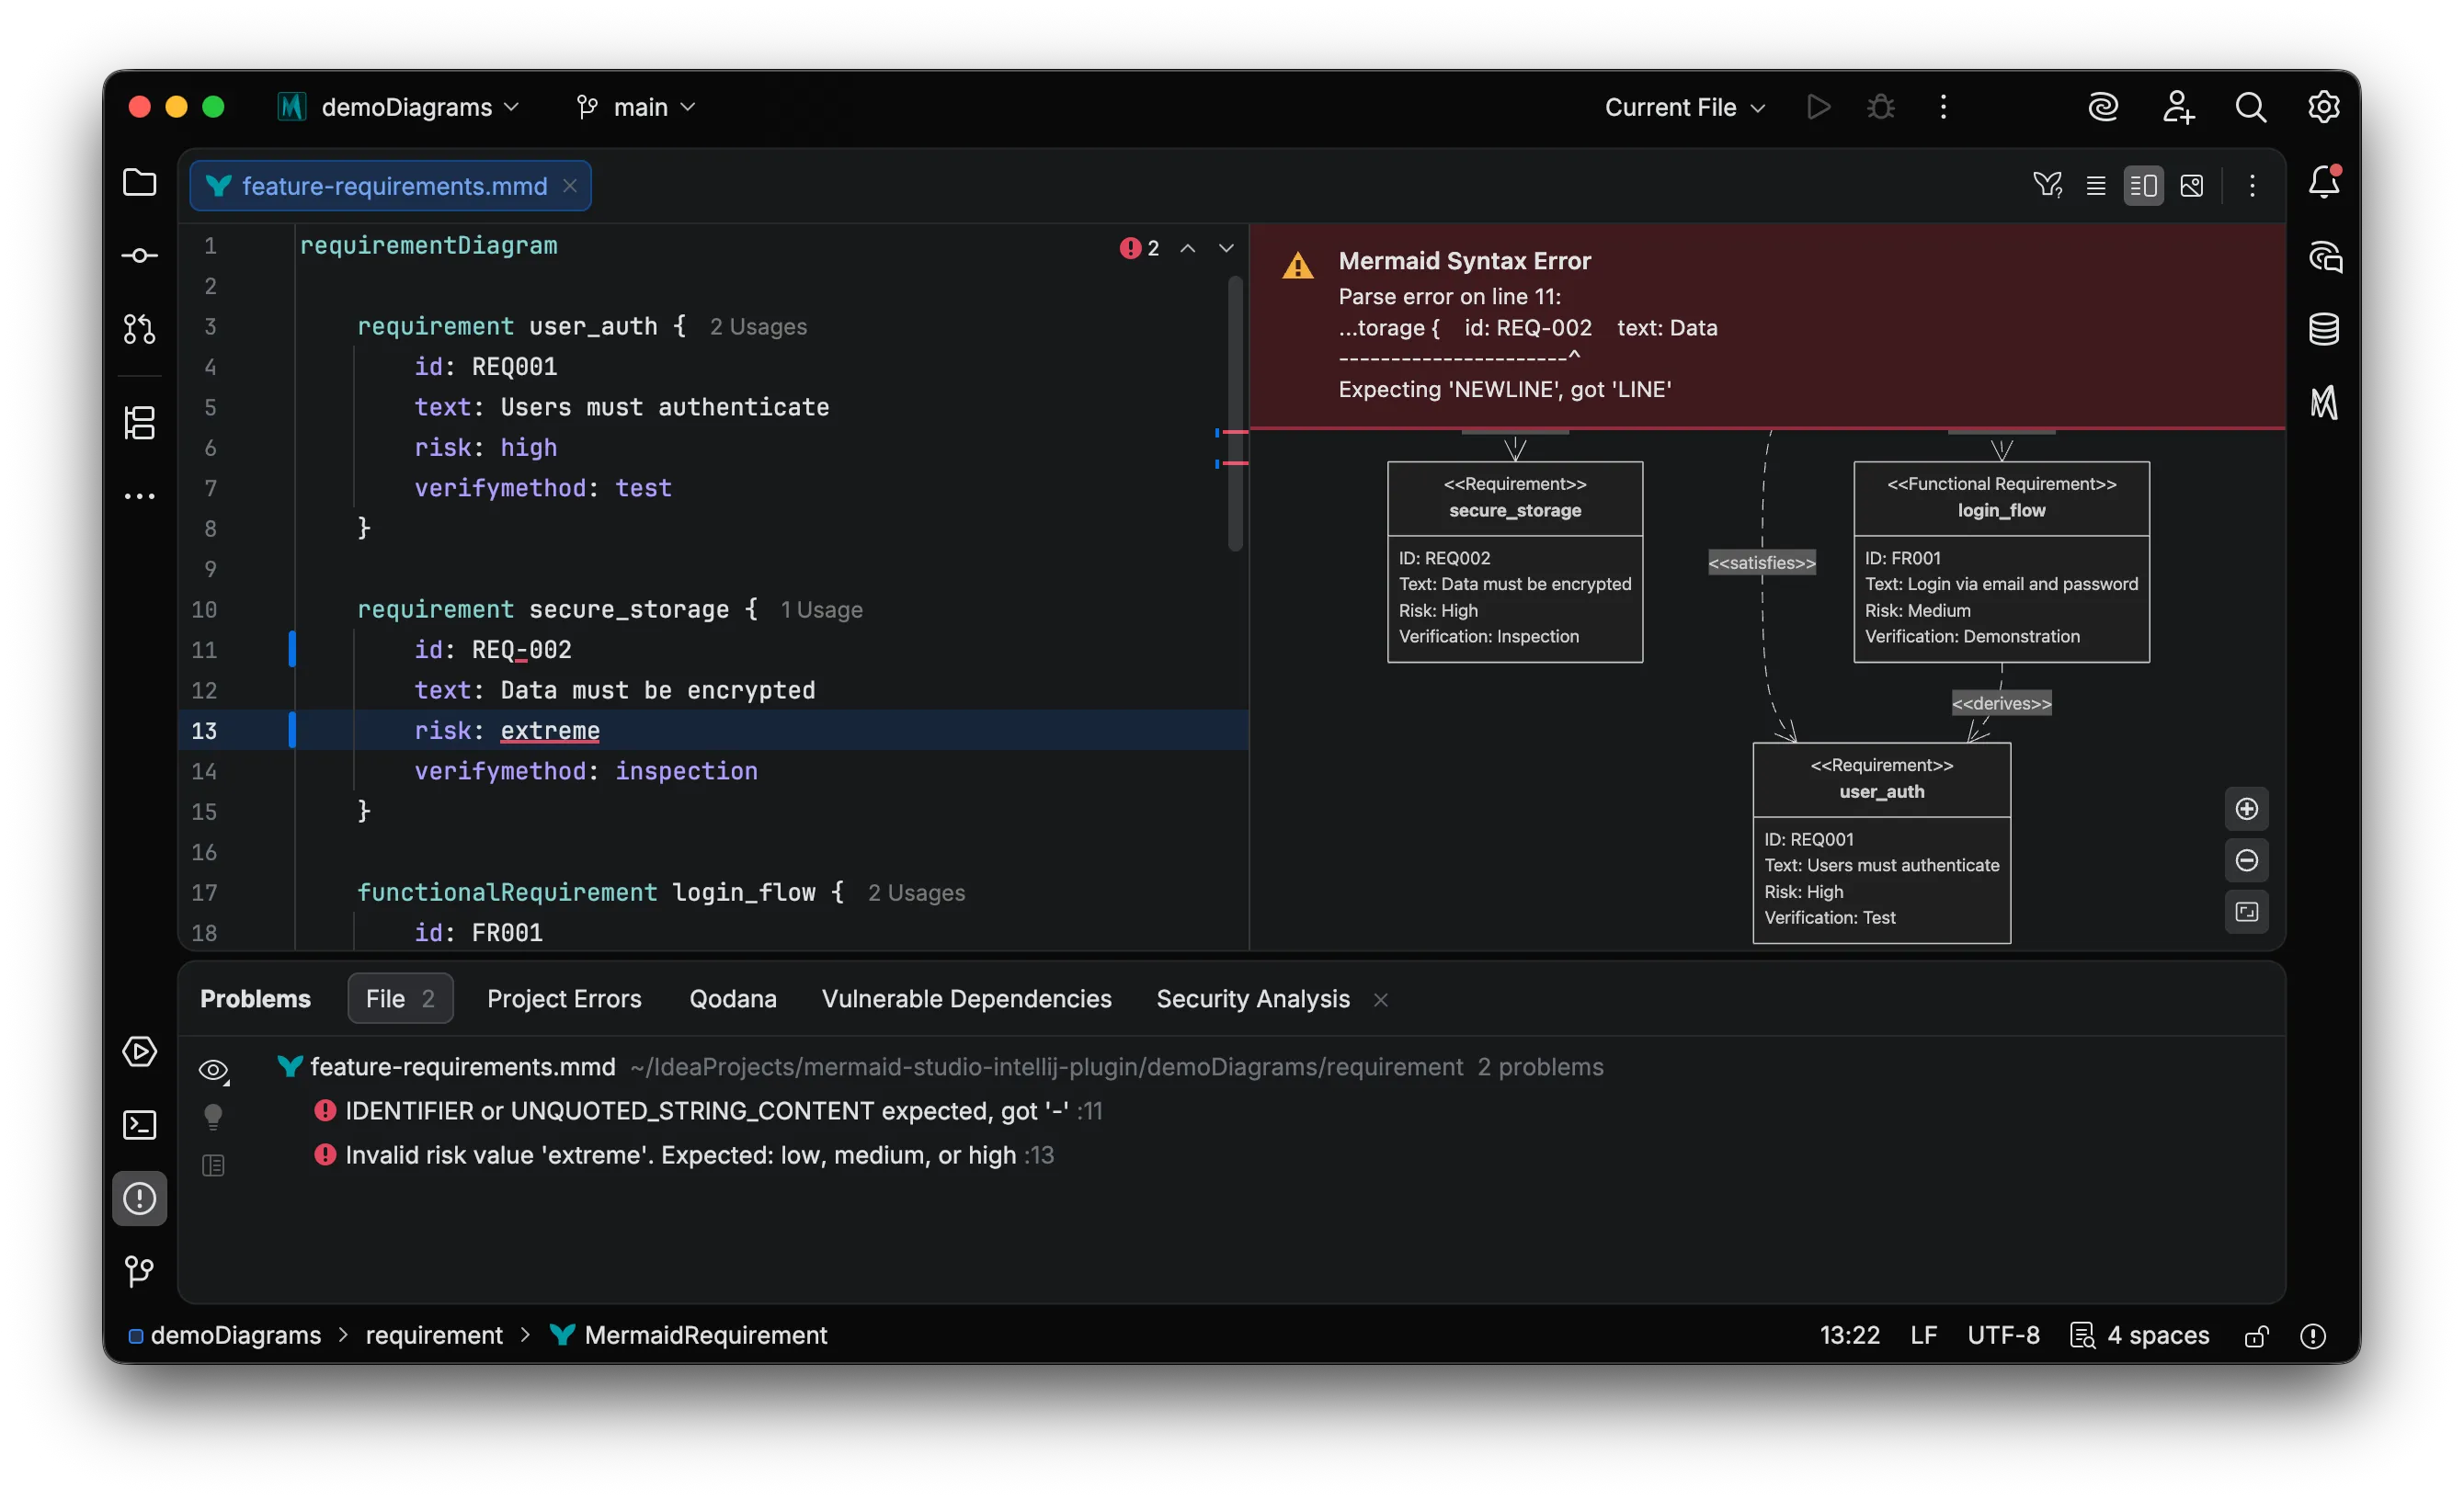
Task: Open the Pull Requests tool window
Action: click(x=139, y=329)
